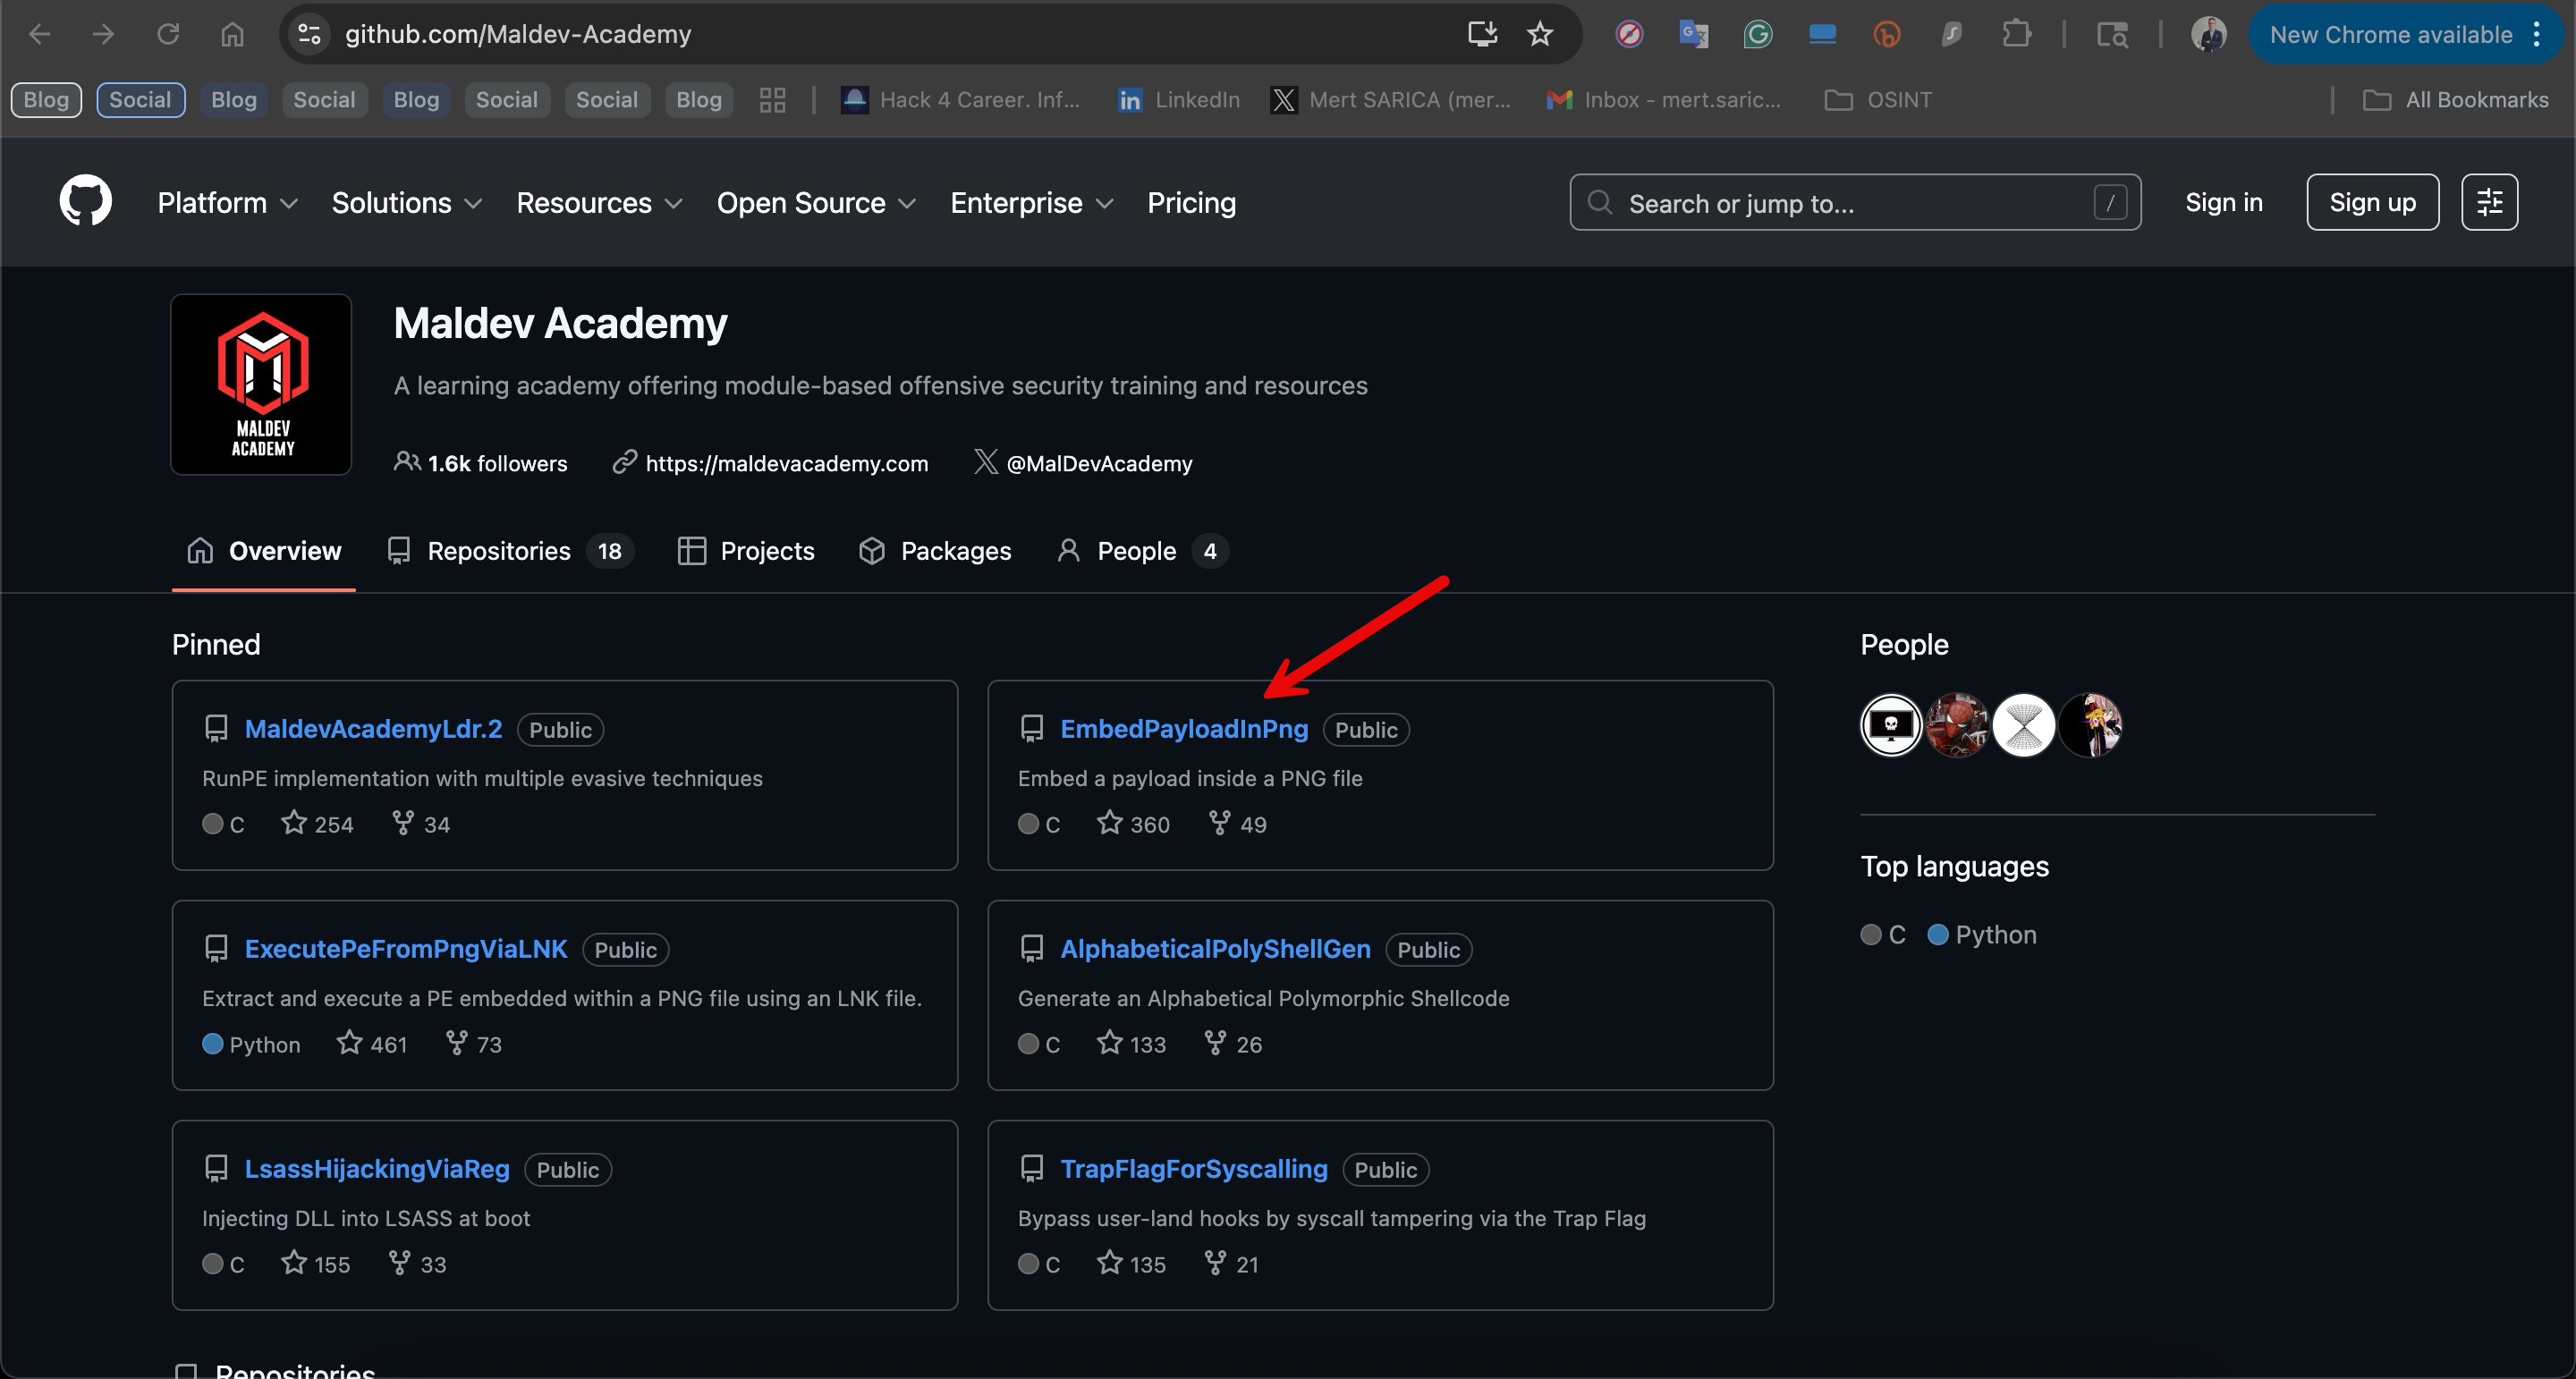Viewport: 2576px width, 1379px height.
Task: Expand the Resources dropdown menu
Action: (600, 203)
